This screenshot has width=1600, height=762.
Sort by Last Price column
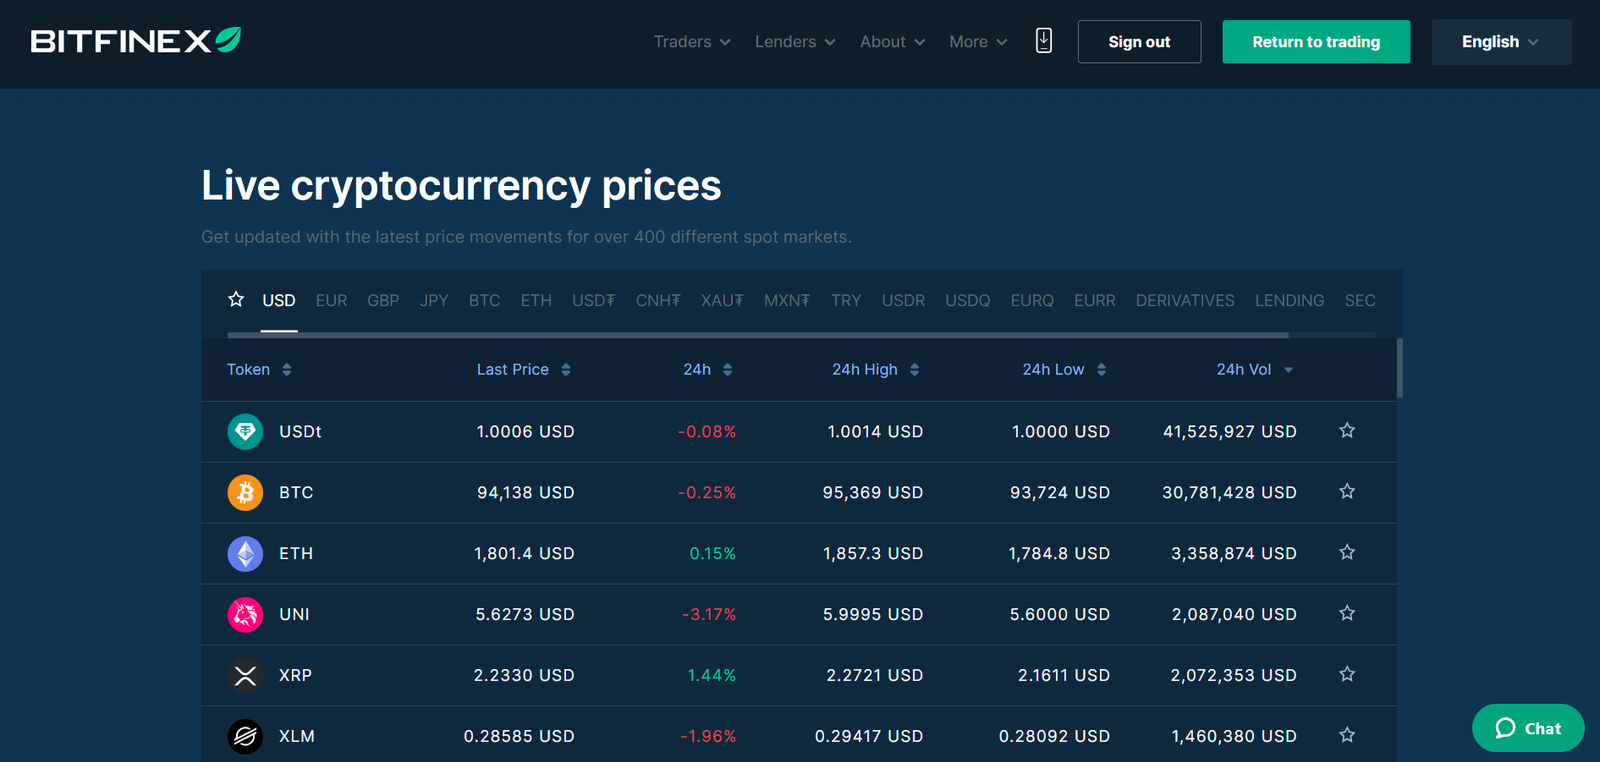tap(524, 369)
